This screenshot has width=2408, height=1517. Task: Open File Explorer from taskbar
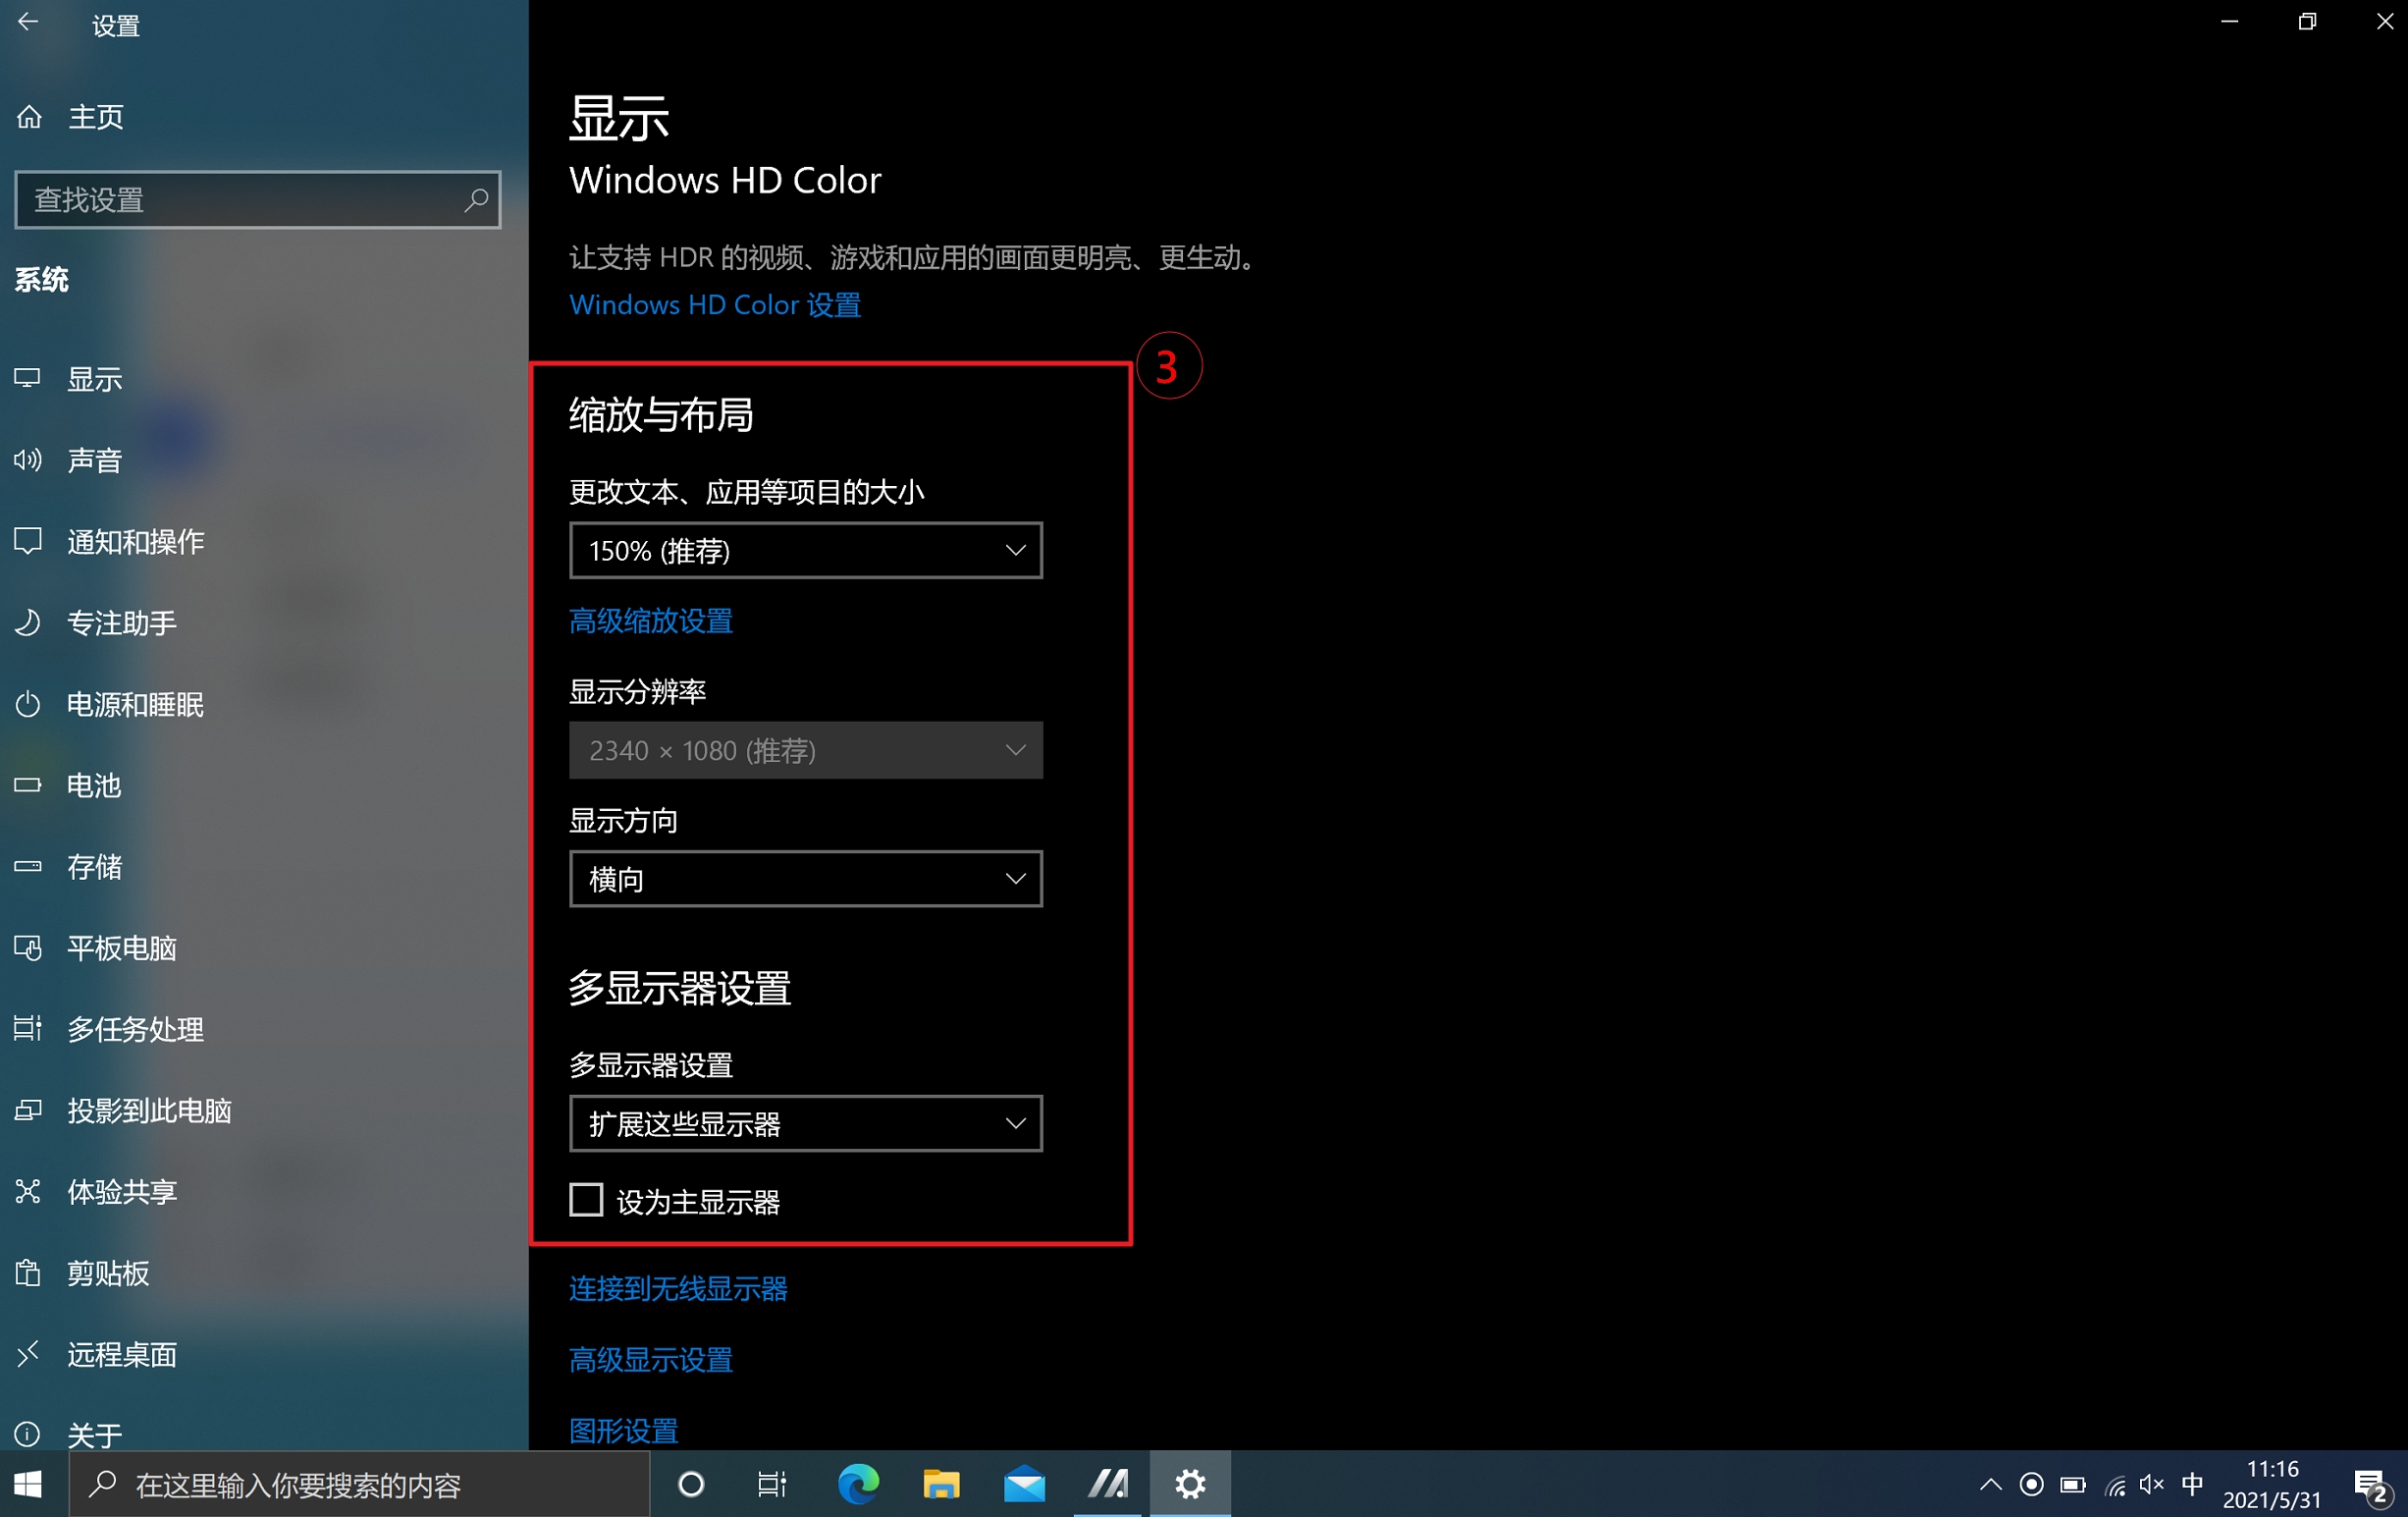click(941, 1484)
